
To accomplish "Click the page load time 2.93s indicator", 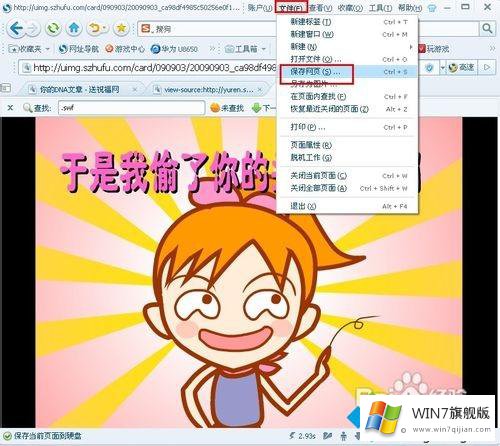I will (x=303, y=436).
